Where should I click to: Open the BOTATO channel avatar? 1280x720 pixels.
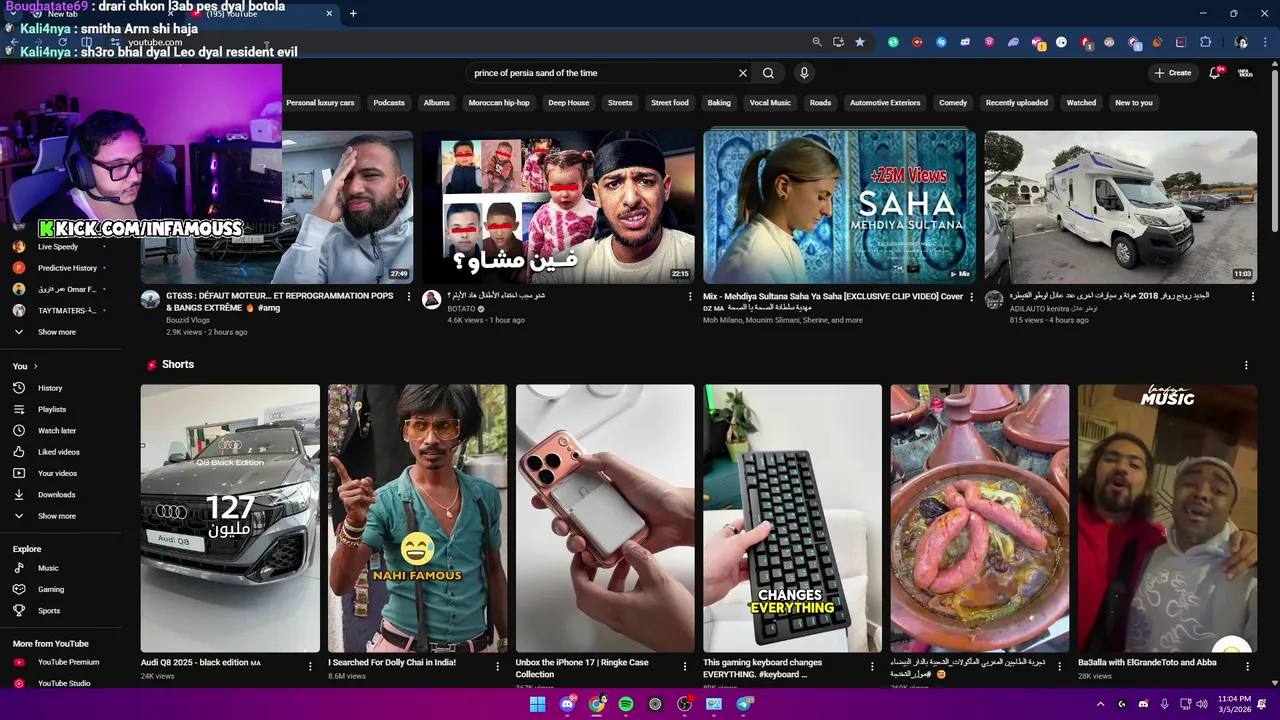click(x=431, y=300)
